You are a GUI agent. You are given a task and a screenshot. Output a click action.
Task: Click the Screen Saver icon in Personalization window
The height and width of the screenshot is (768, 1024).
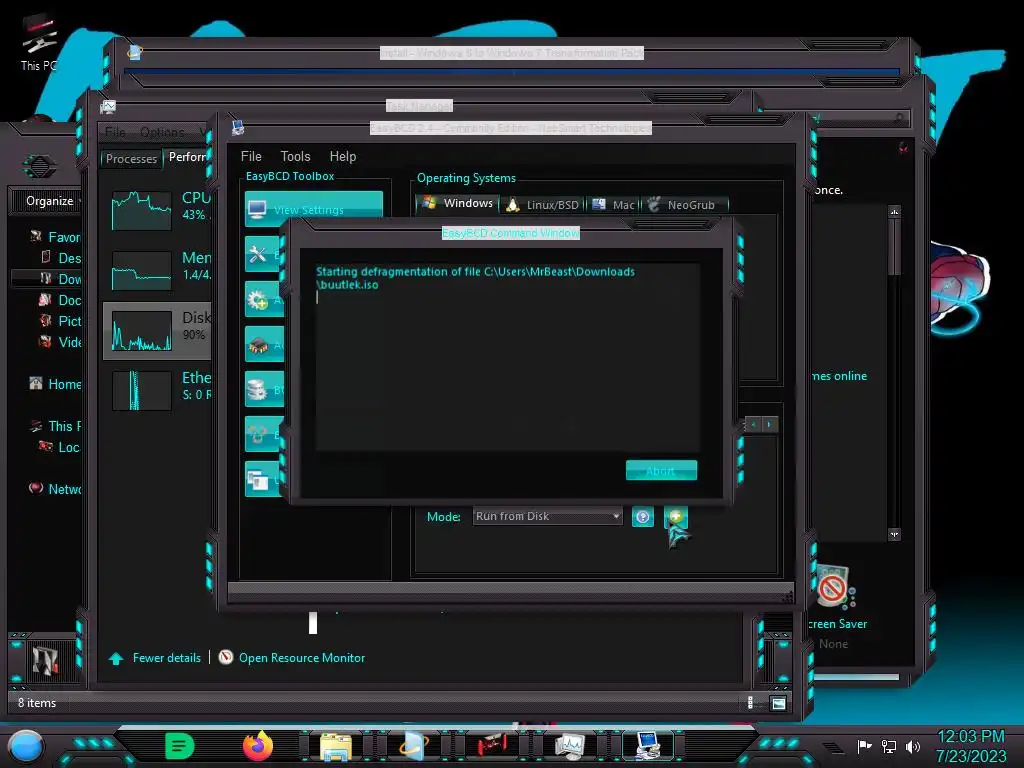click(x=834, y=587)
